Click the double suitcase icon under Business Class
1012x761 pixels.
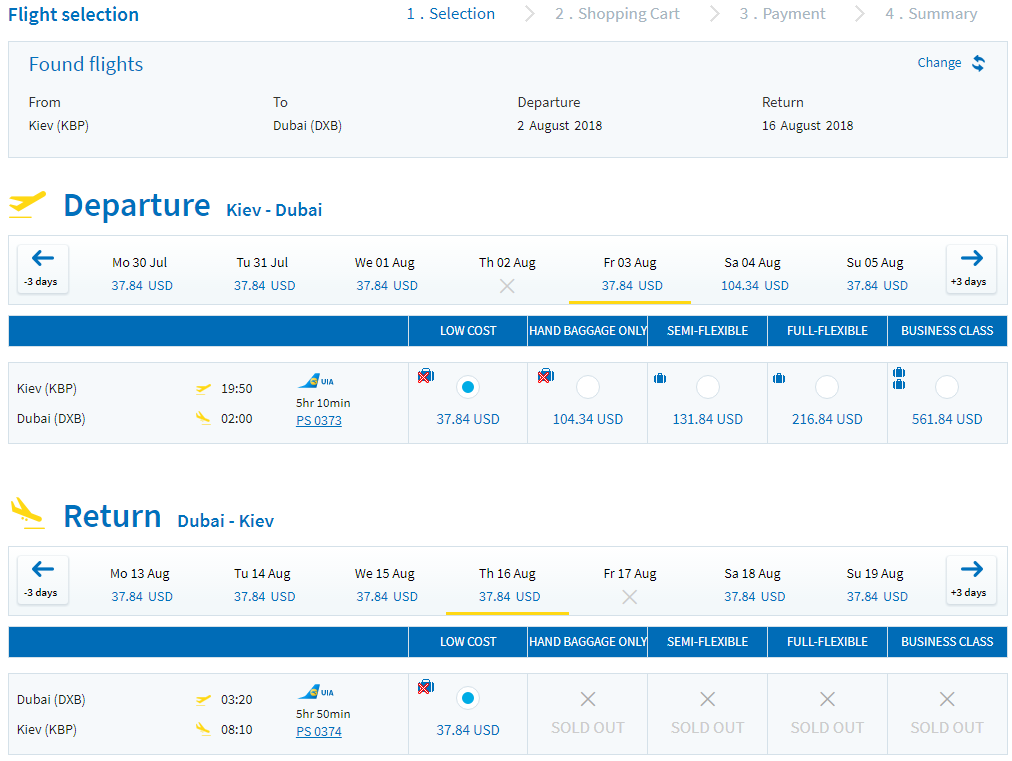point(898,378)
